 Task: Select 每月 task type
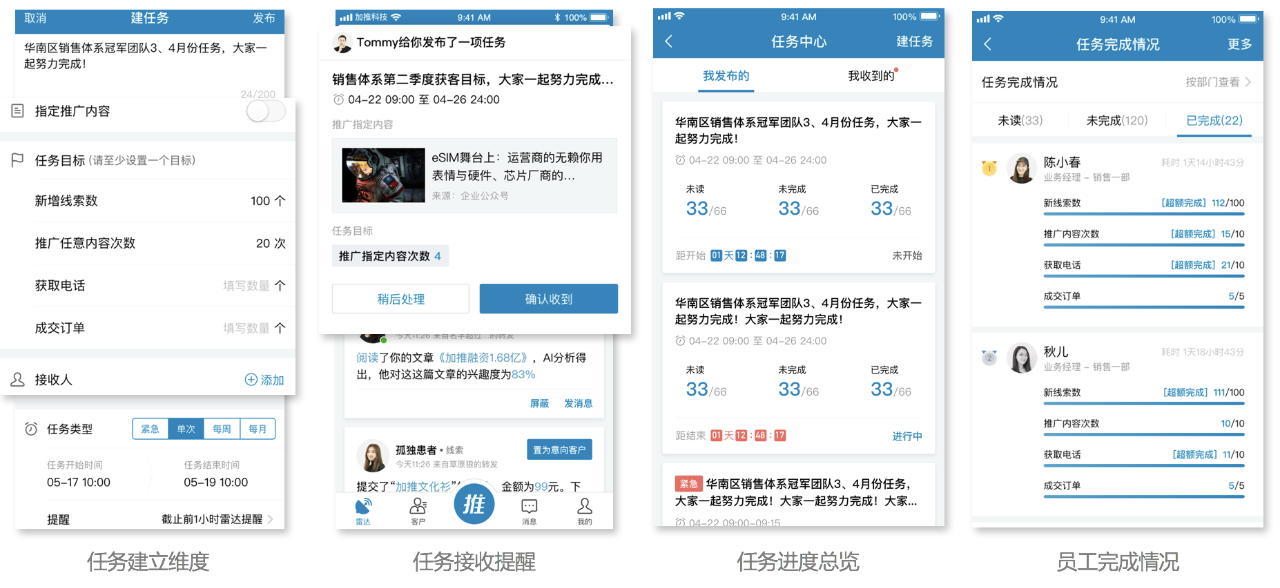coord(257,429)
